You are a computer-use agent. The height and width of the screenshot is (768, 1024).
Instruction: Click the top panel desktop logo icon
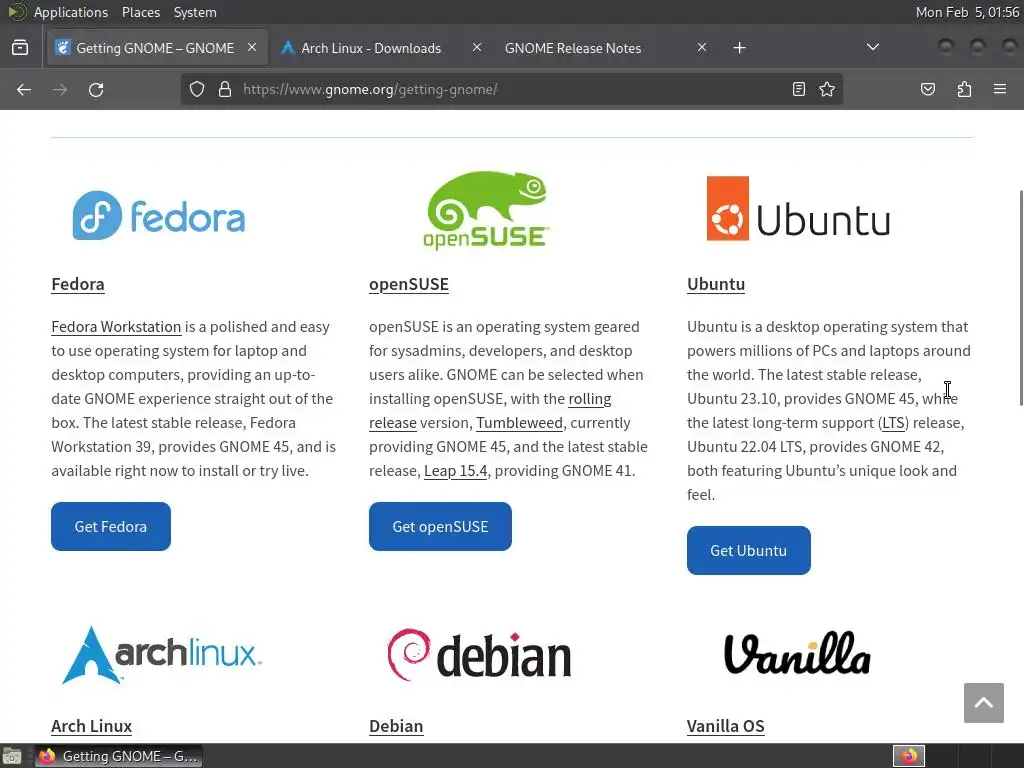tap(16, 12)
